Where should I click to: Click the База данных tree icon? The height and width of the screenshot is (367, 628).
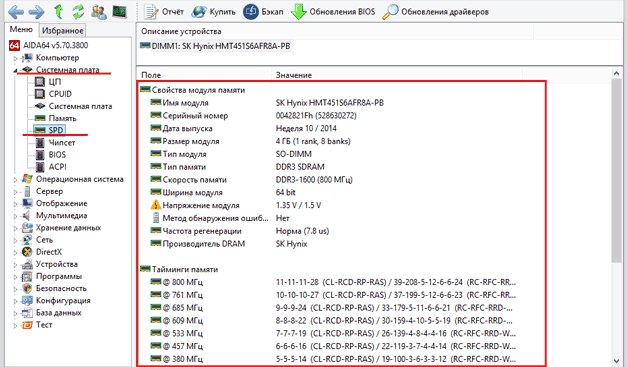pos(27,313)
